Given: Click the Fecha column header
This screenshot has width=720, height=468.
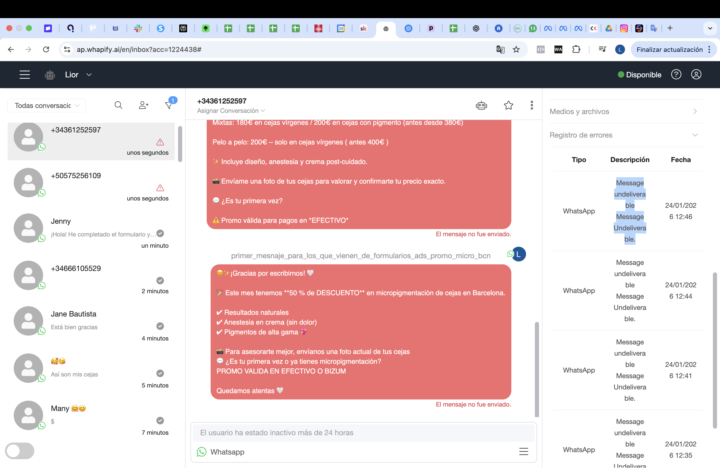Looking at the screenshot, I should (x=681, y=160).
